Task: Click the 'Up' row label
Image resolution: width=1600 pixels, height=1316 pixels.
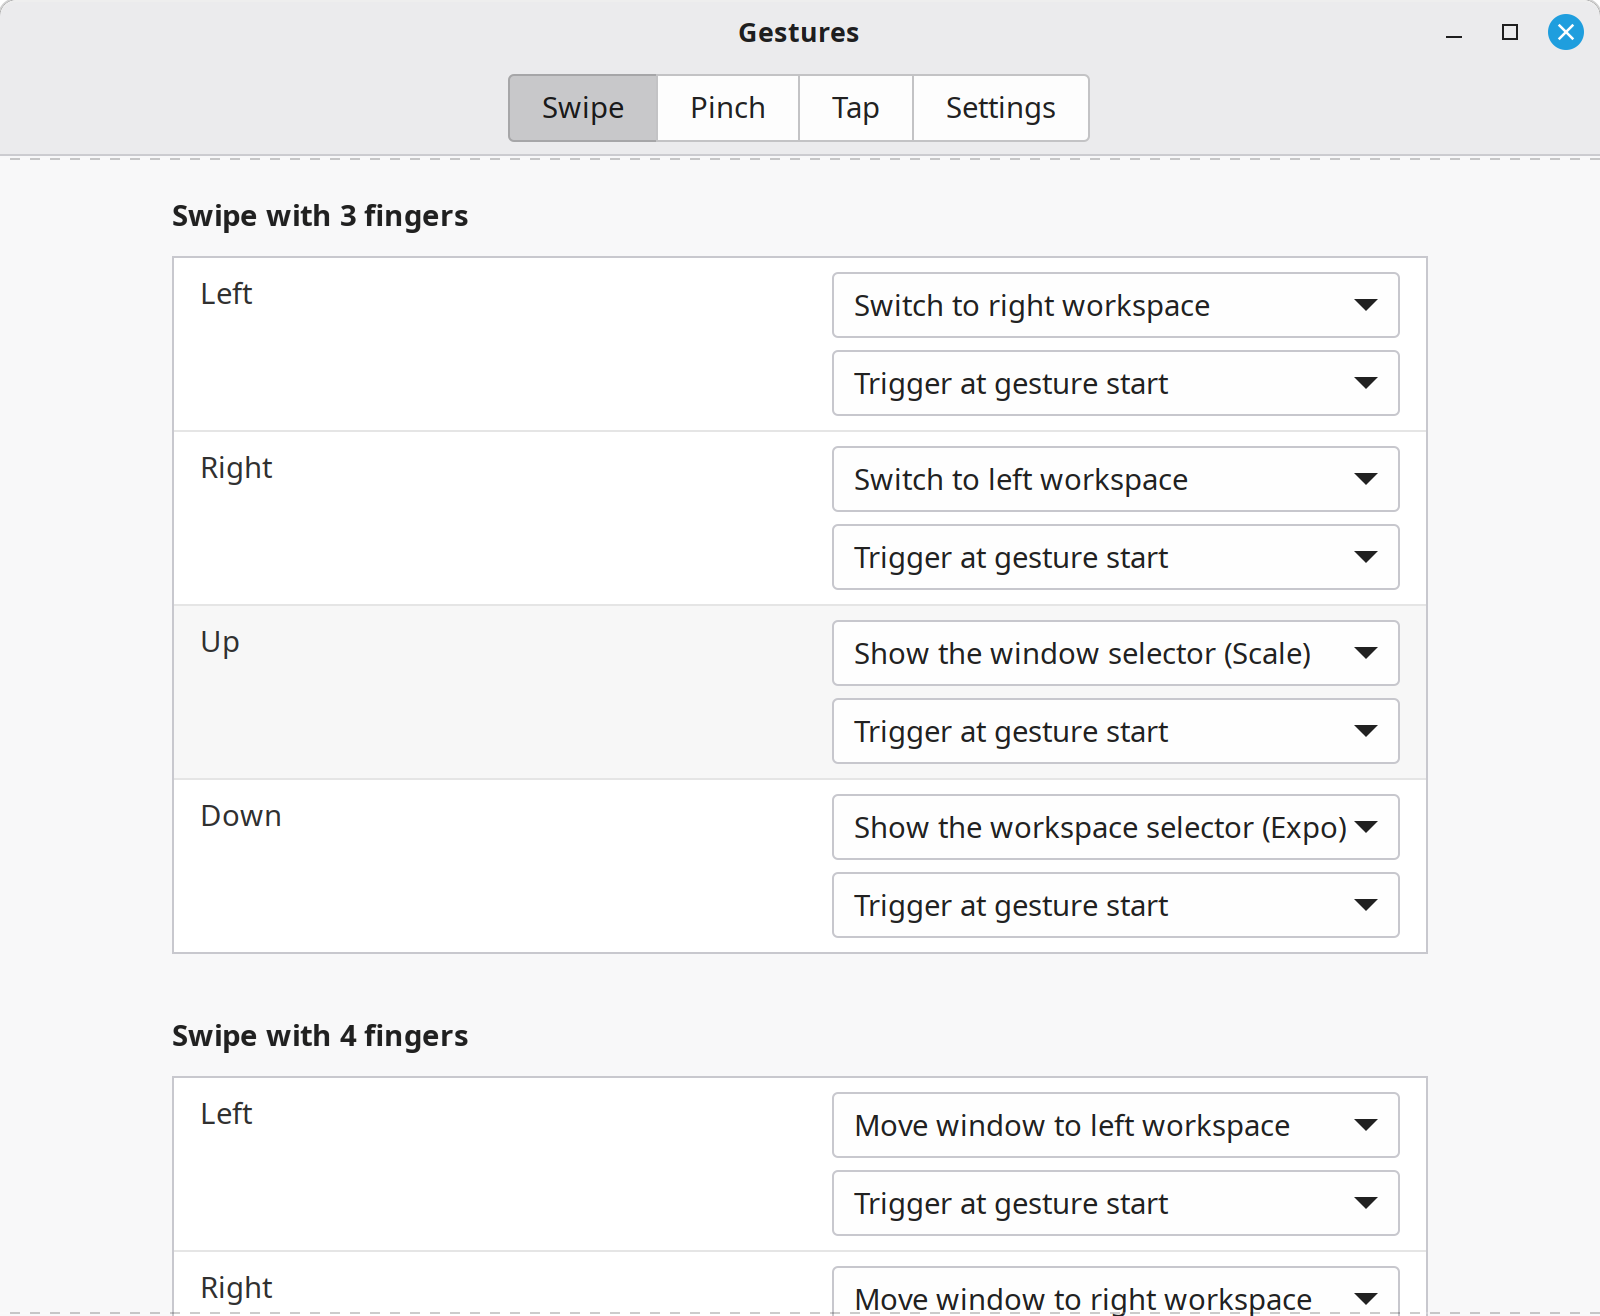Action: pos(220,643)
